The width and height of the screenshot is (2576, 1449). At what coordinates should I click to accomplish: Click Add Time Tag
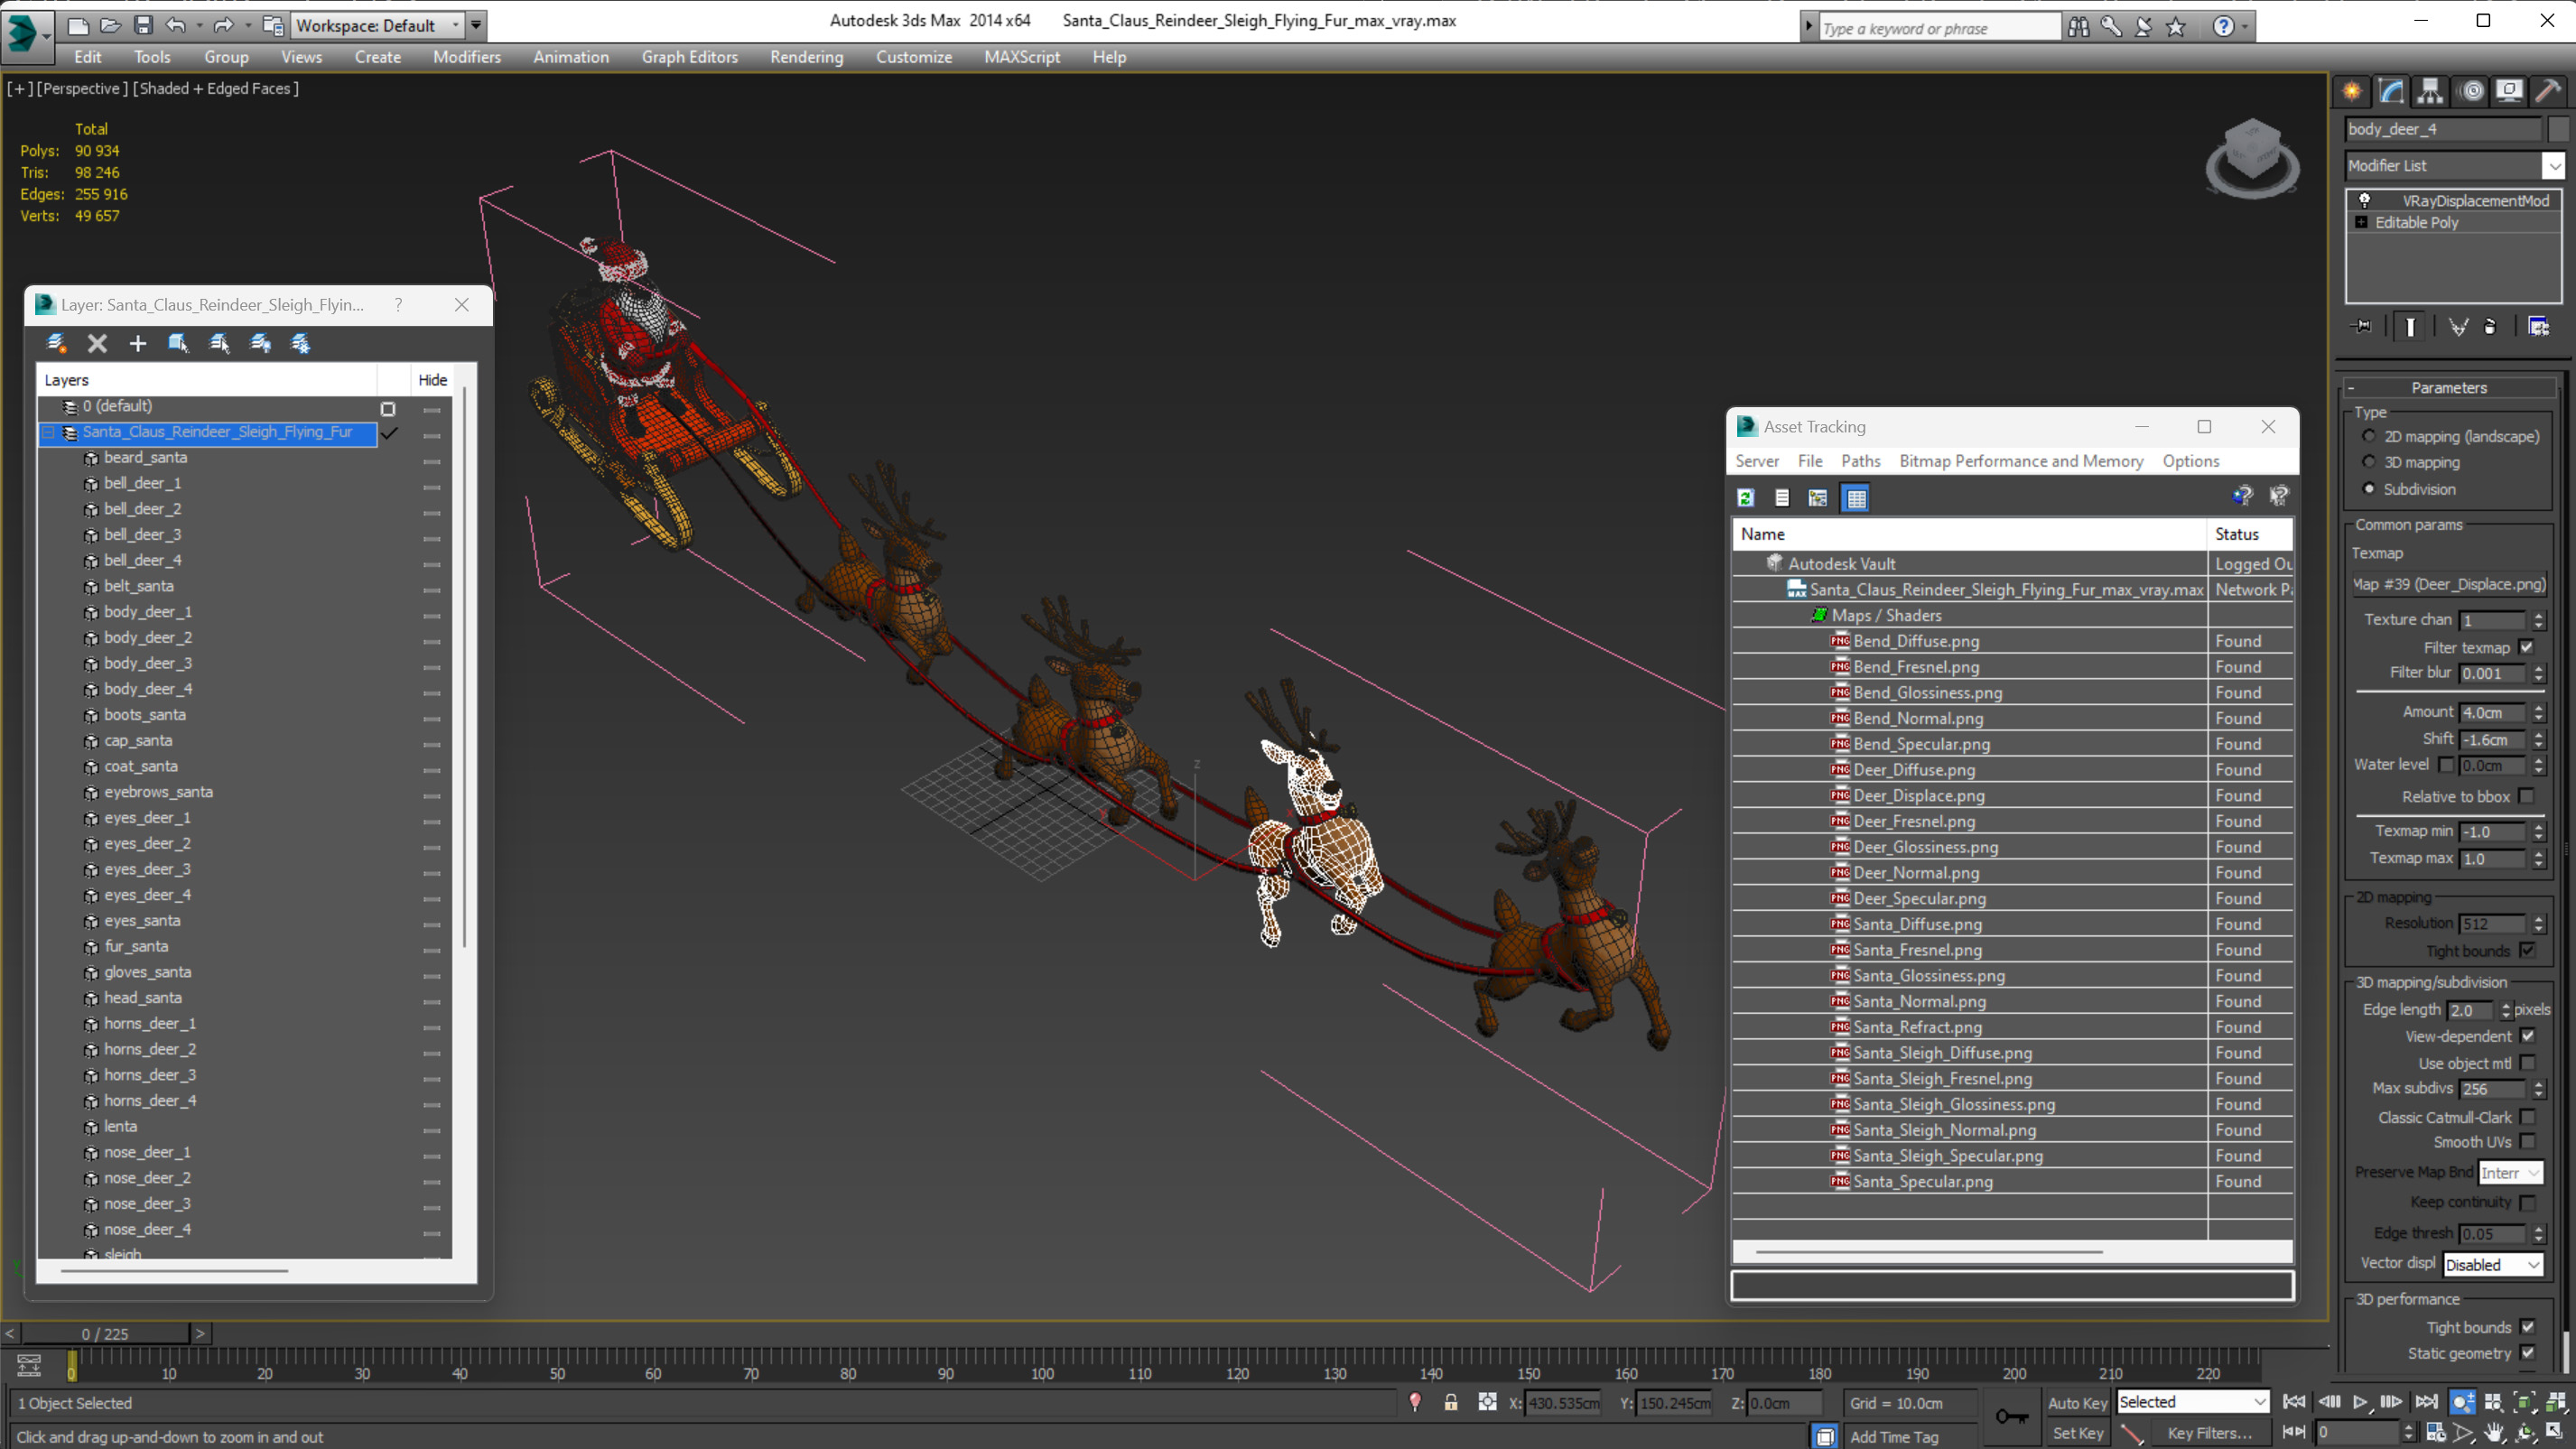point(1893,1436)
